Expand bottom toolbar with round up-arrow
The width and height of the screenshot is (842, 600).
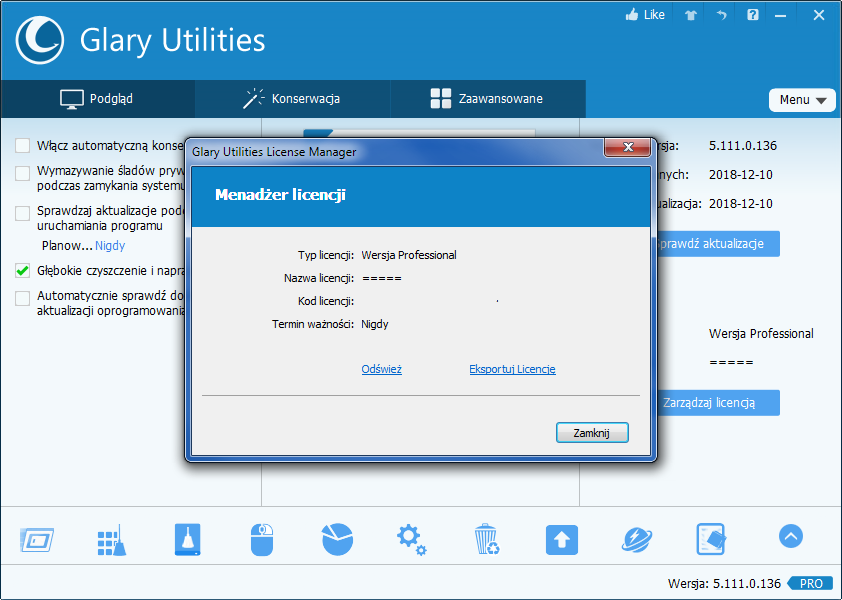click(x=790, y=536)
